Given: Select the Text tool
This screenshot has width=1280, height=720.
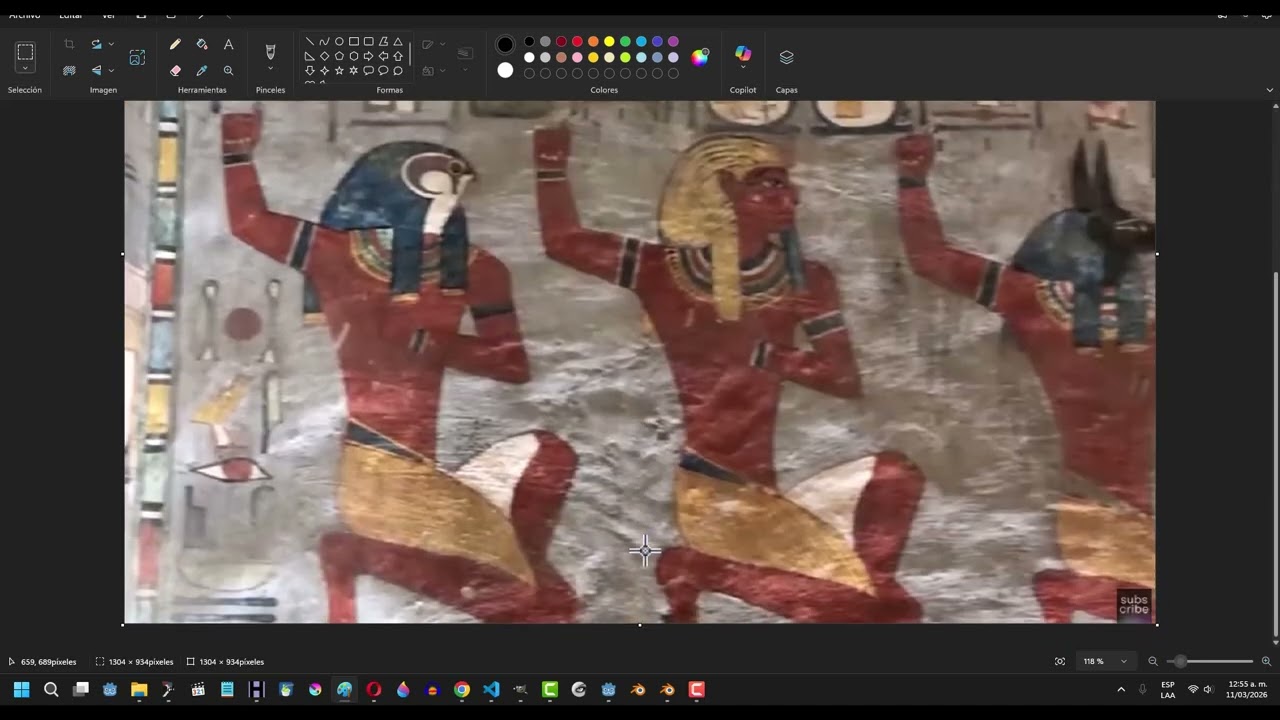Looking at the screenshot, I should click(x=228, y=44).
